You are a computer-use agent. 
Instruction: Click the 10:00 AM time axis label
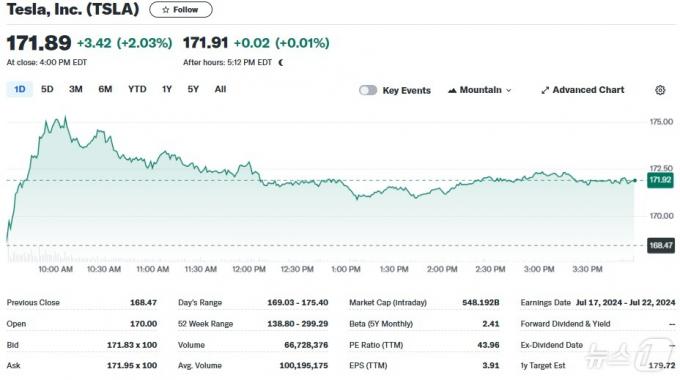click(x=55, y=269)
